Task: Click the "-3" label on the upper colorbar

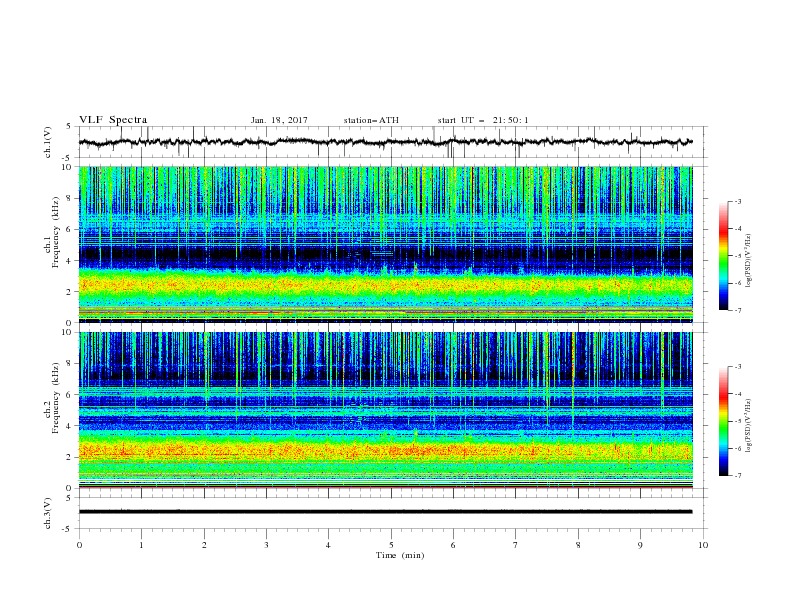Action: (738, 201)
